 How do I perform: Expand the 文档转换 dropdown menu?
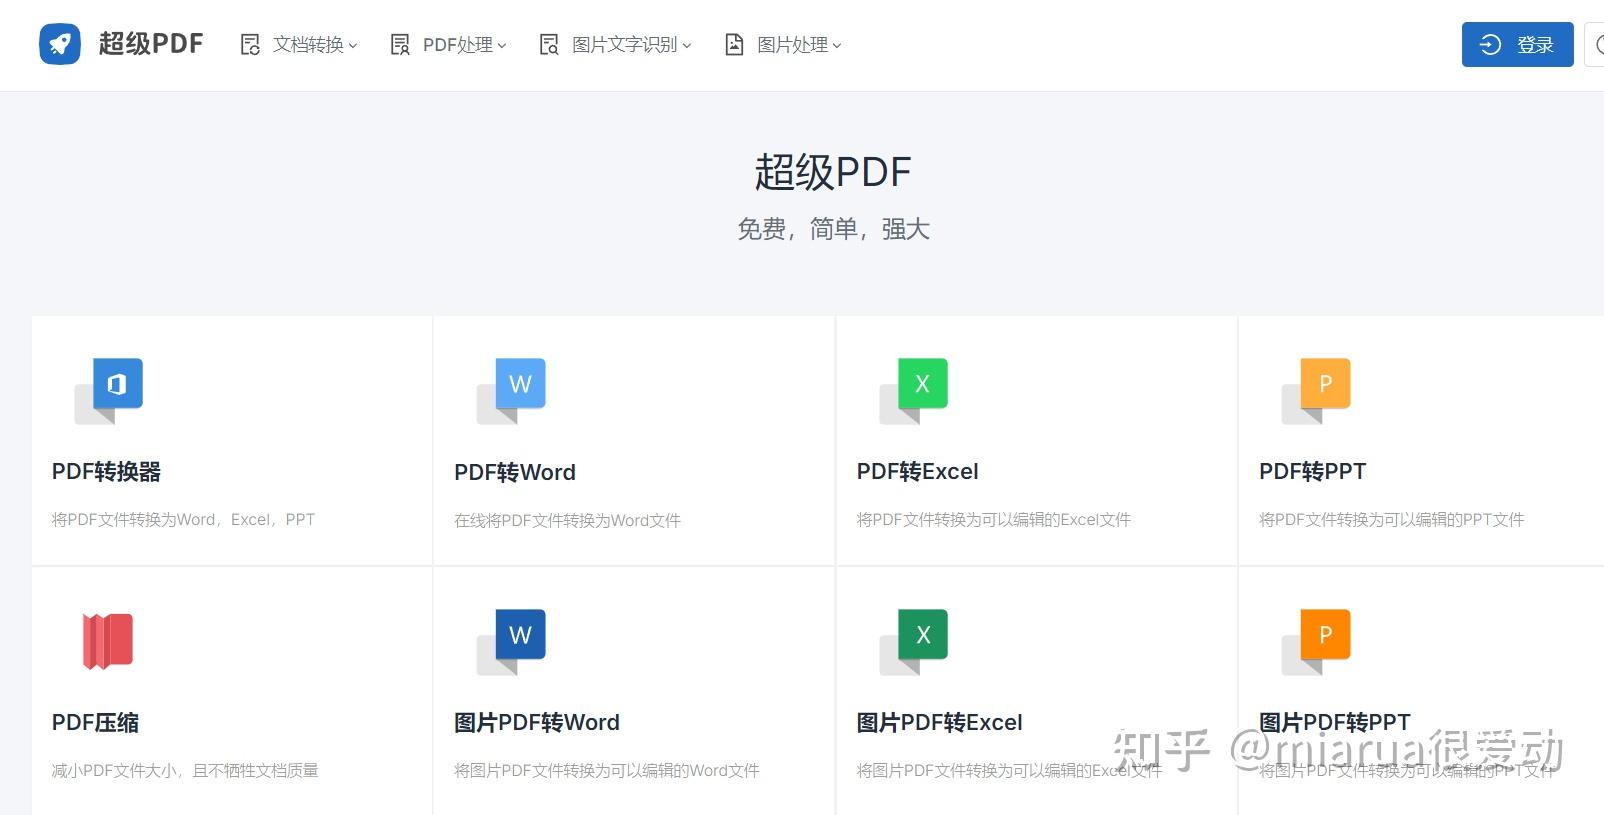pyautogui.click(x=299, y=45)
